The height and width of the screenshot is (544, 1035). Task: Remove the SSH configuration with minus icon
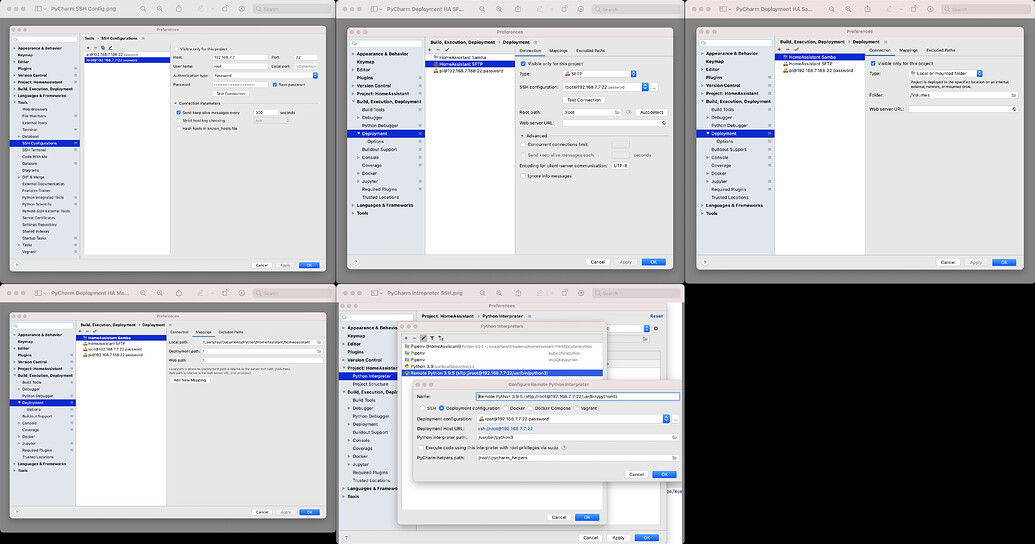point(96,48)
